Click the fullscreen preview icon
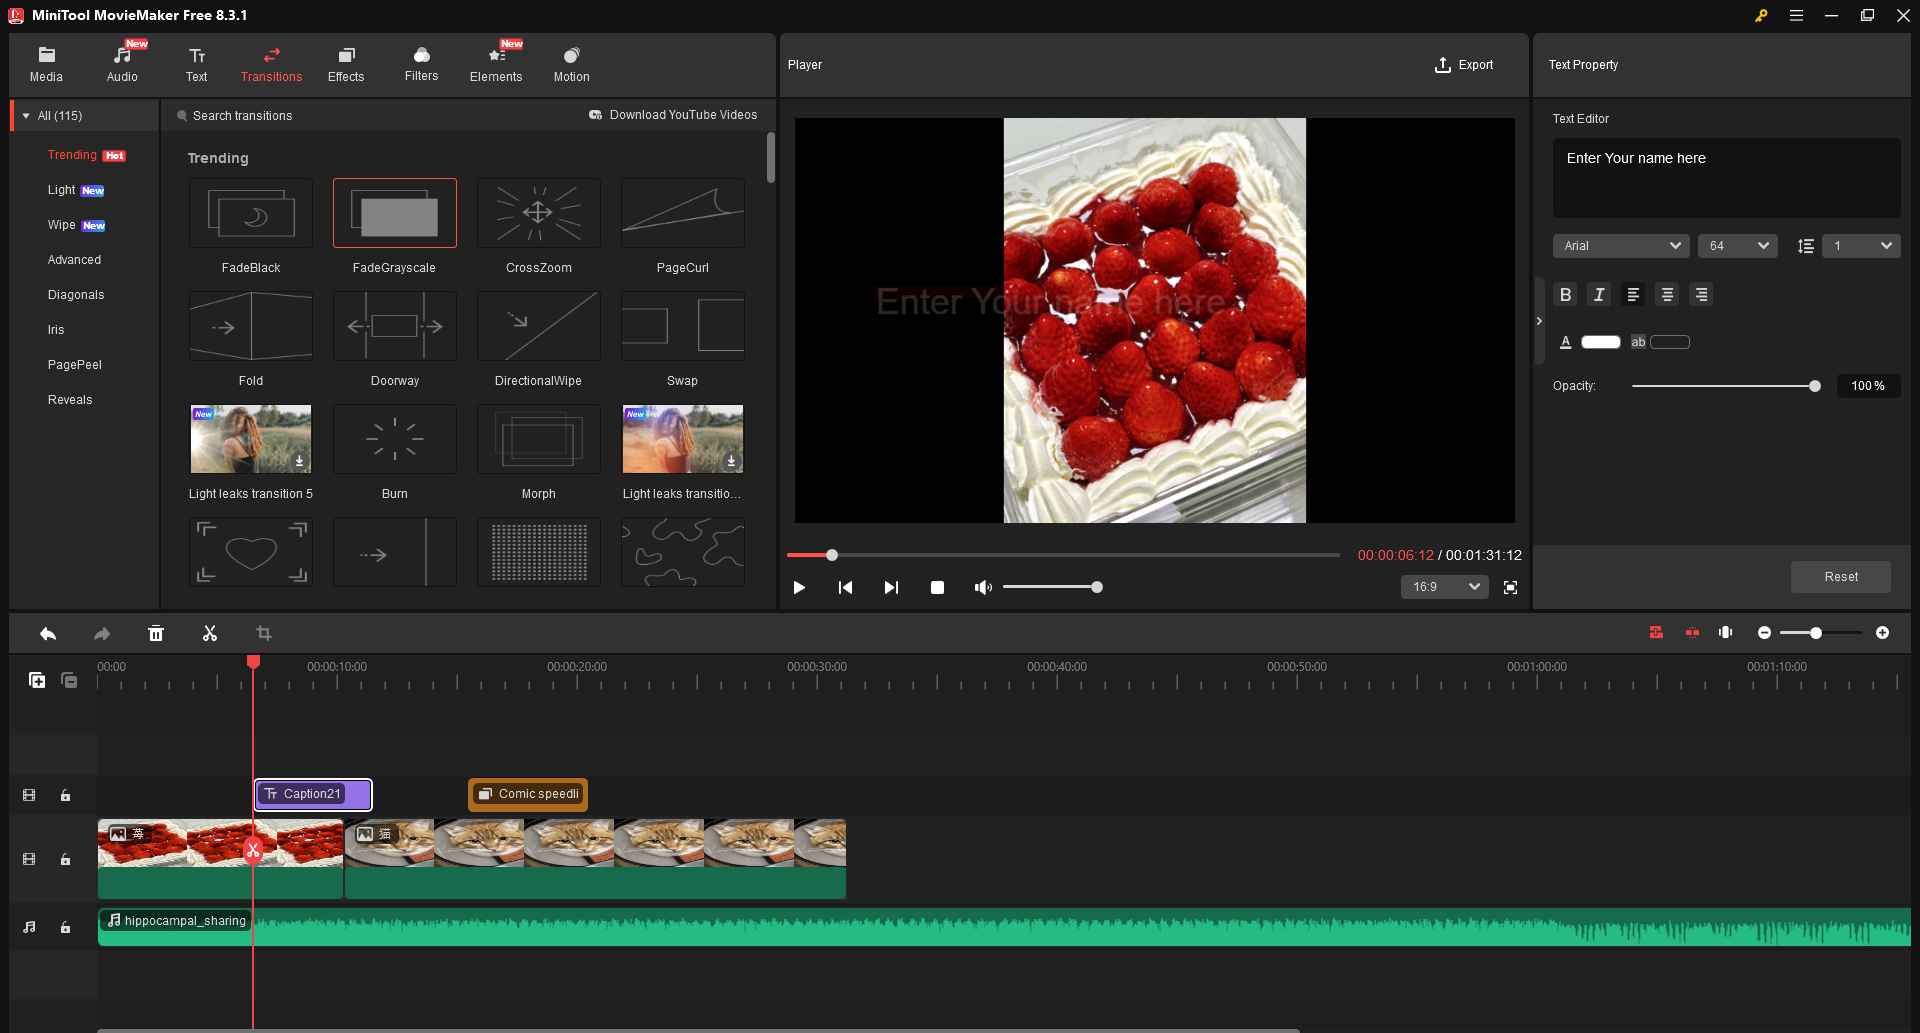Viewport: 1920px width, 1033px height. (1510, 587)
